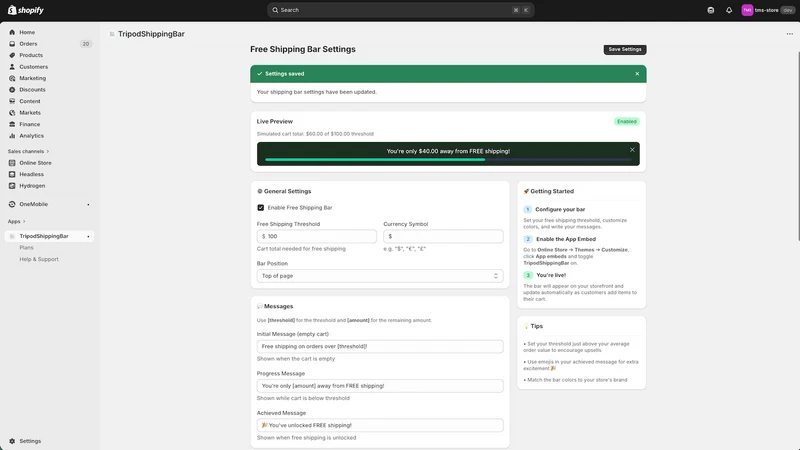
Task: Toggle Enable Free Shipping Bar checkbox
Action: coord(261,208)
